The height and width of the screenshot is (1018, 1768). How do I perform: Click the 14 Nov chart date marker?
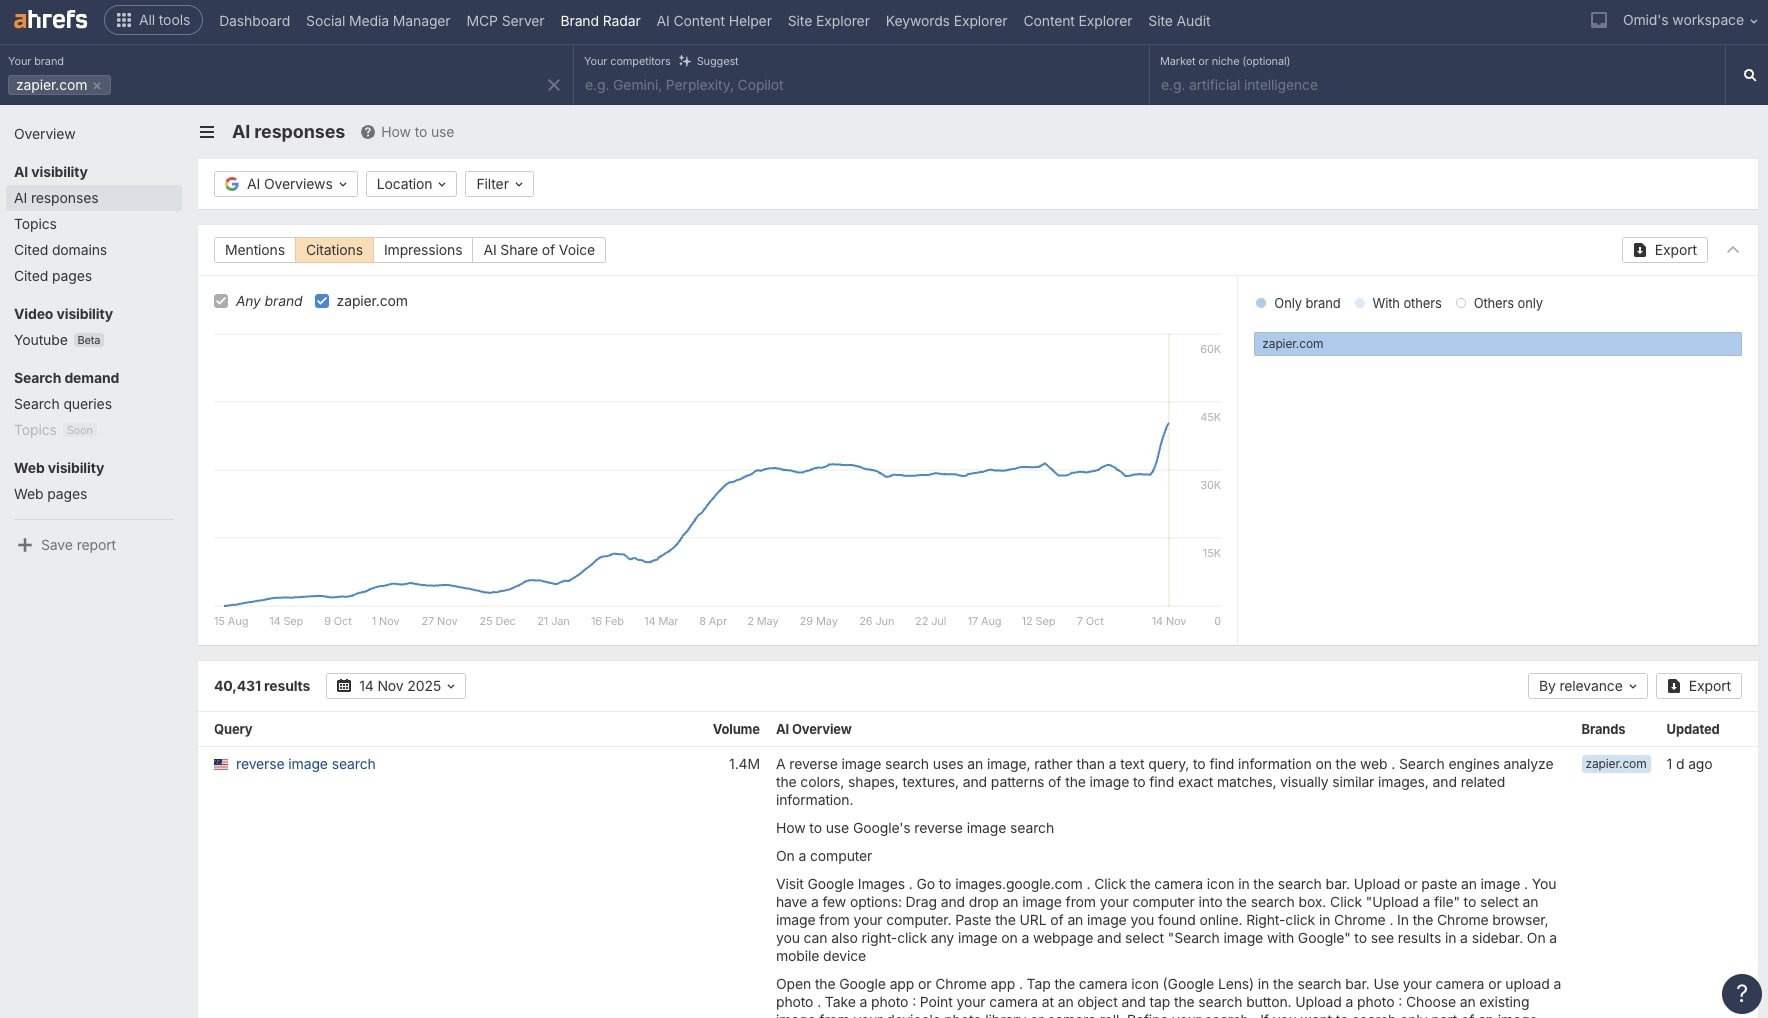(1168, 621)
